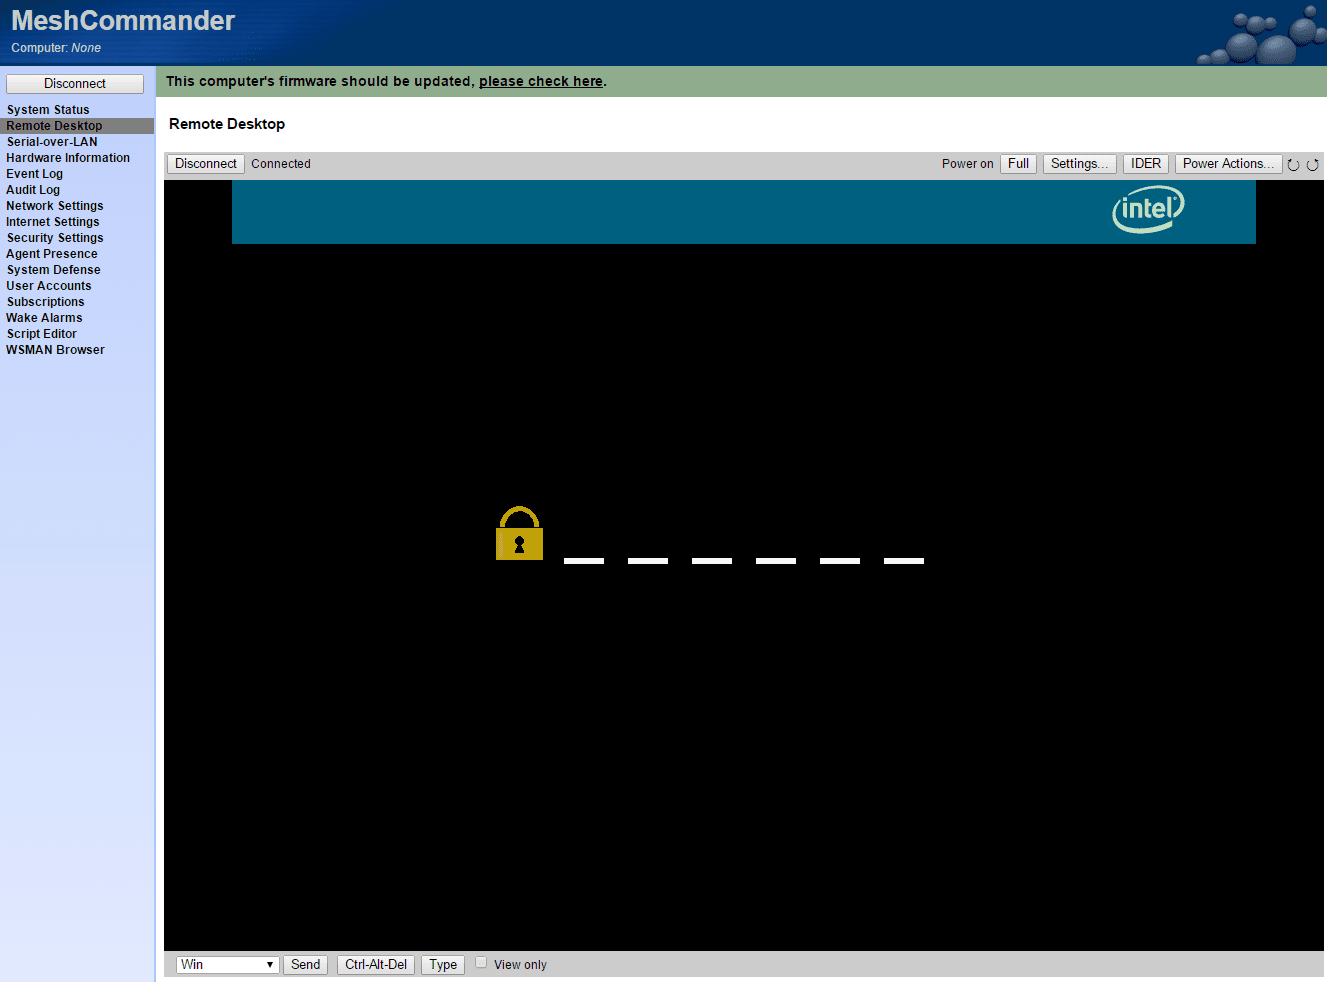Screen dimensions: 1327x982
Task: Open Agent Presence page
Action: tap(52, 254)
